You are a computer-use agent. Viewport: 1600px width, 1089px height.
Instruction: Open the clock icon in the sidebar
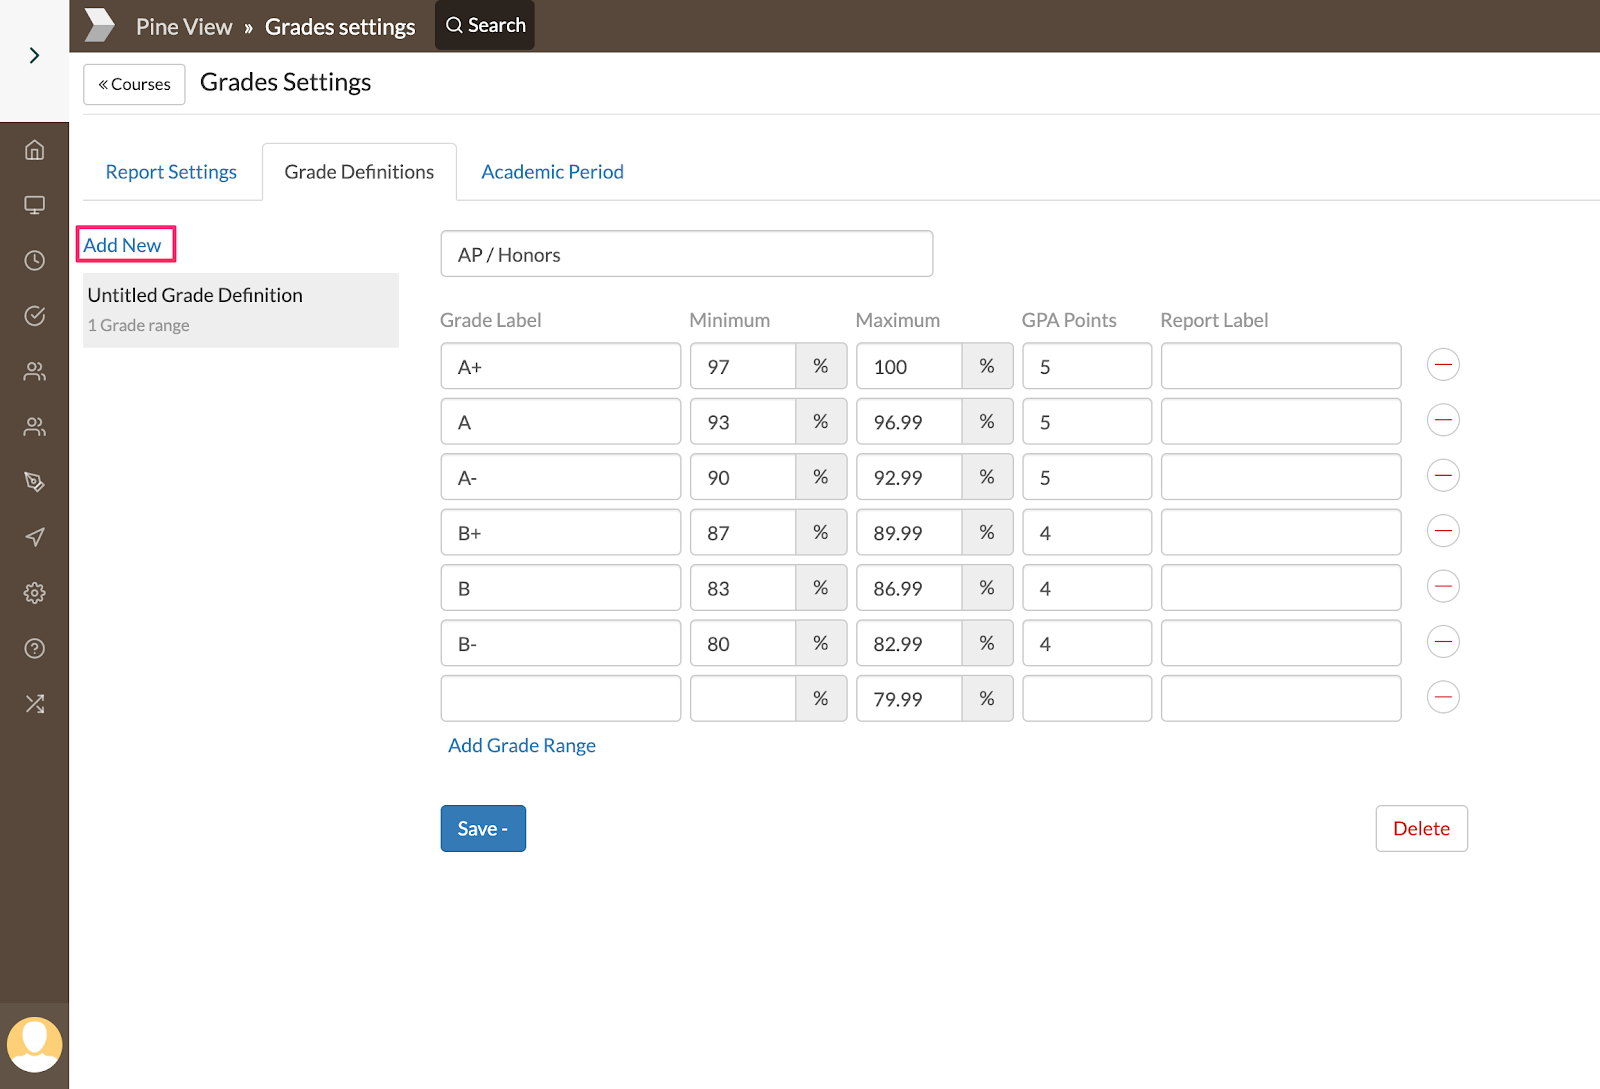tap(34, 261)
